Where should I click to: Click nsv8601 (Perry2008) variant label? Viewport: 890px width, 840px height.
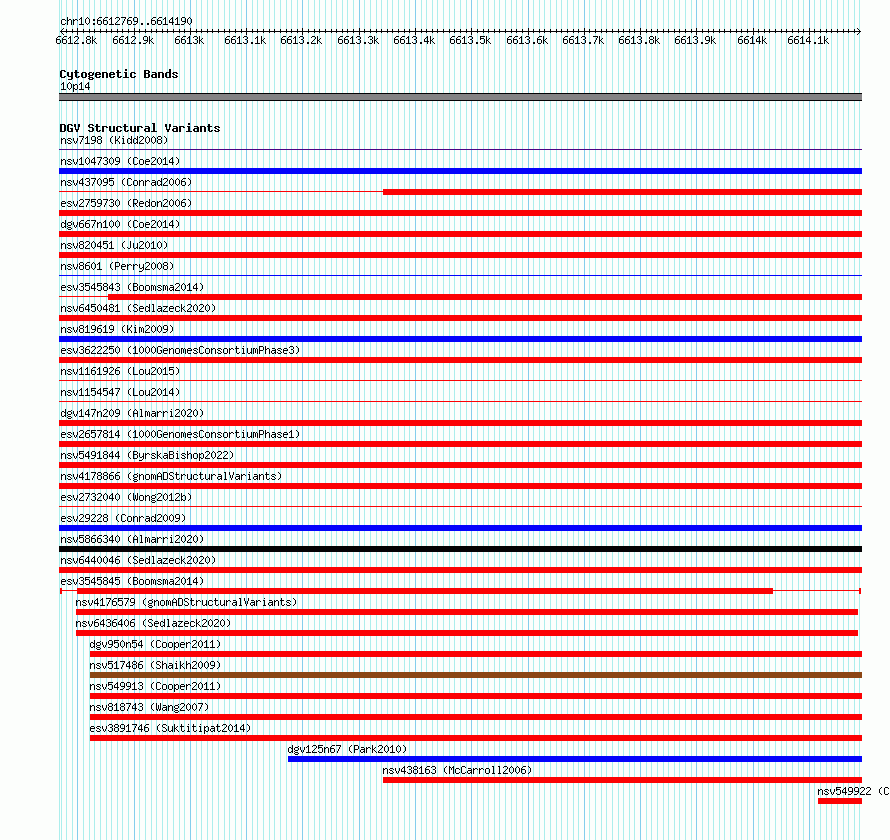tap(117, 266)
